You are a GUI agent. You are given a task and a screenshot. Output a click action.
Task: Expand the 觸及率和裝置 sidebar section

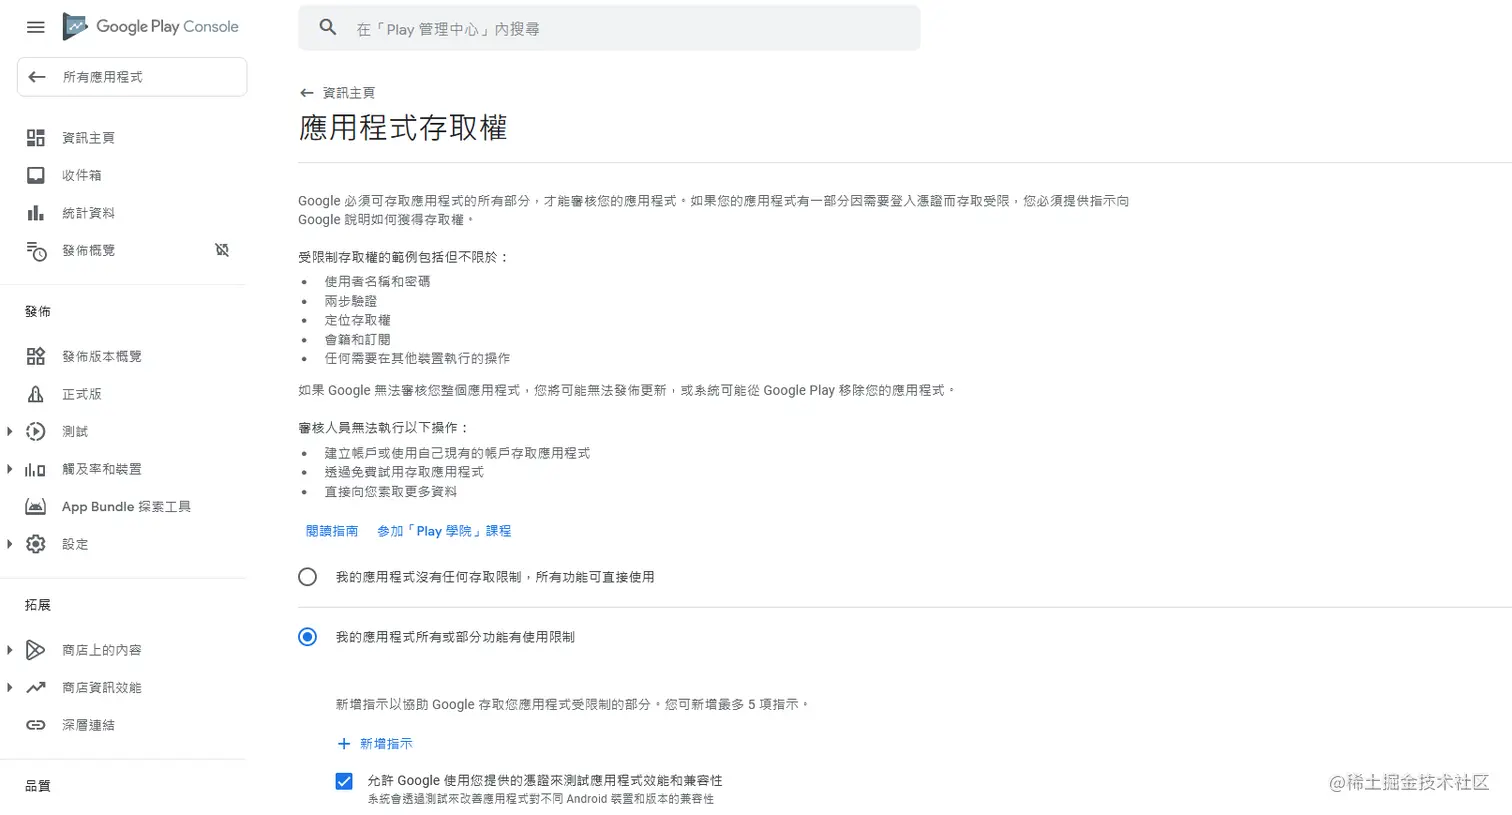pyautogui.click(x=10, y=469)
